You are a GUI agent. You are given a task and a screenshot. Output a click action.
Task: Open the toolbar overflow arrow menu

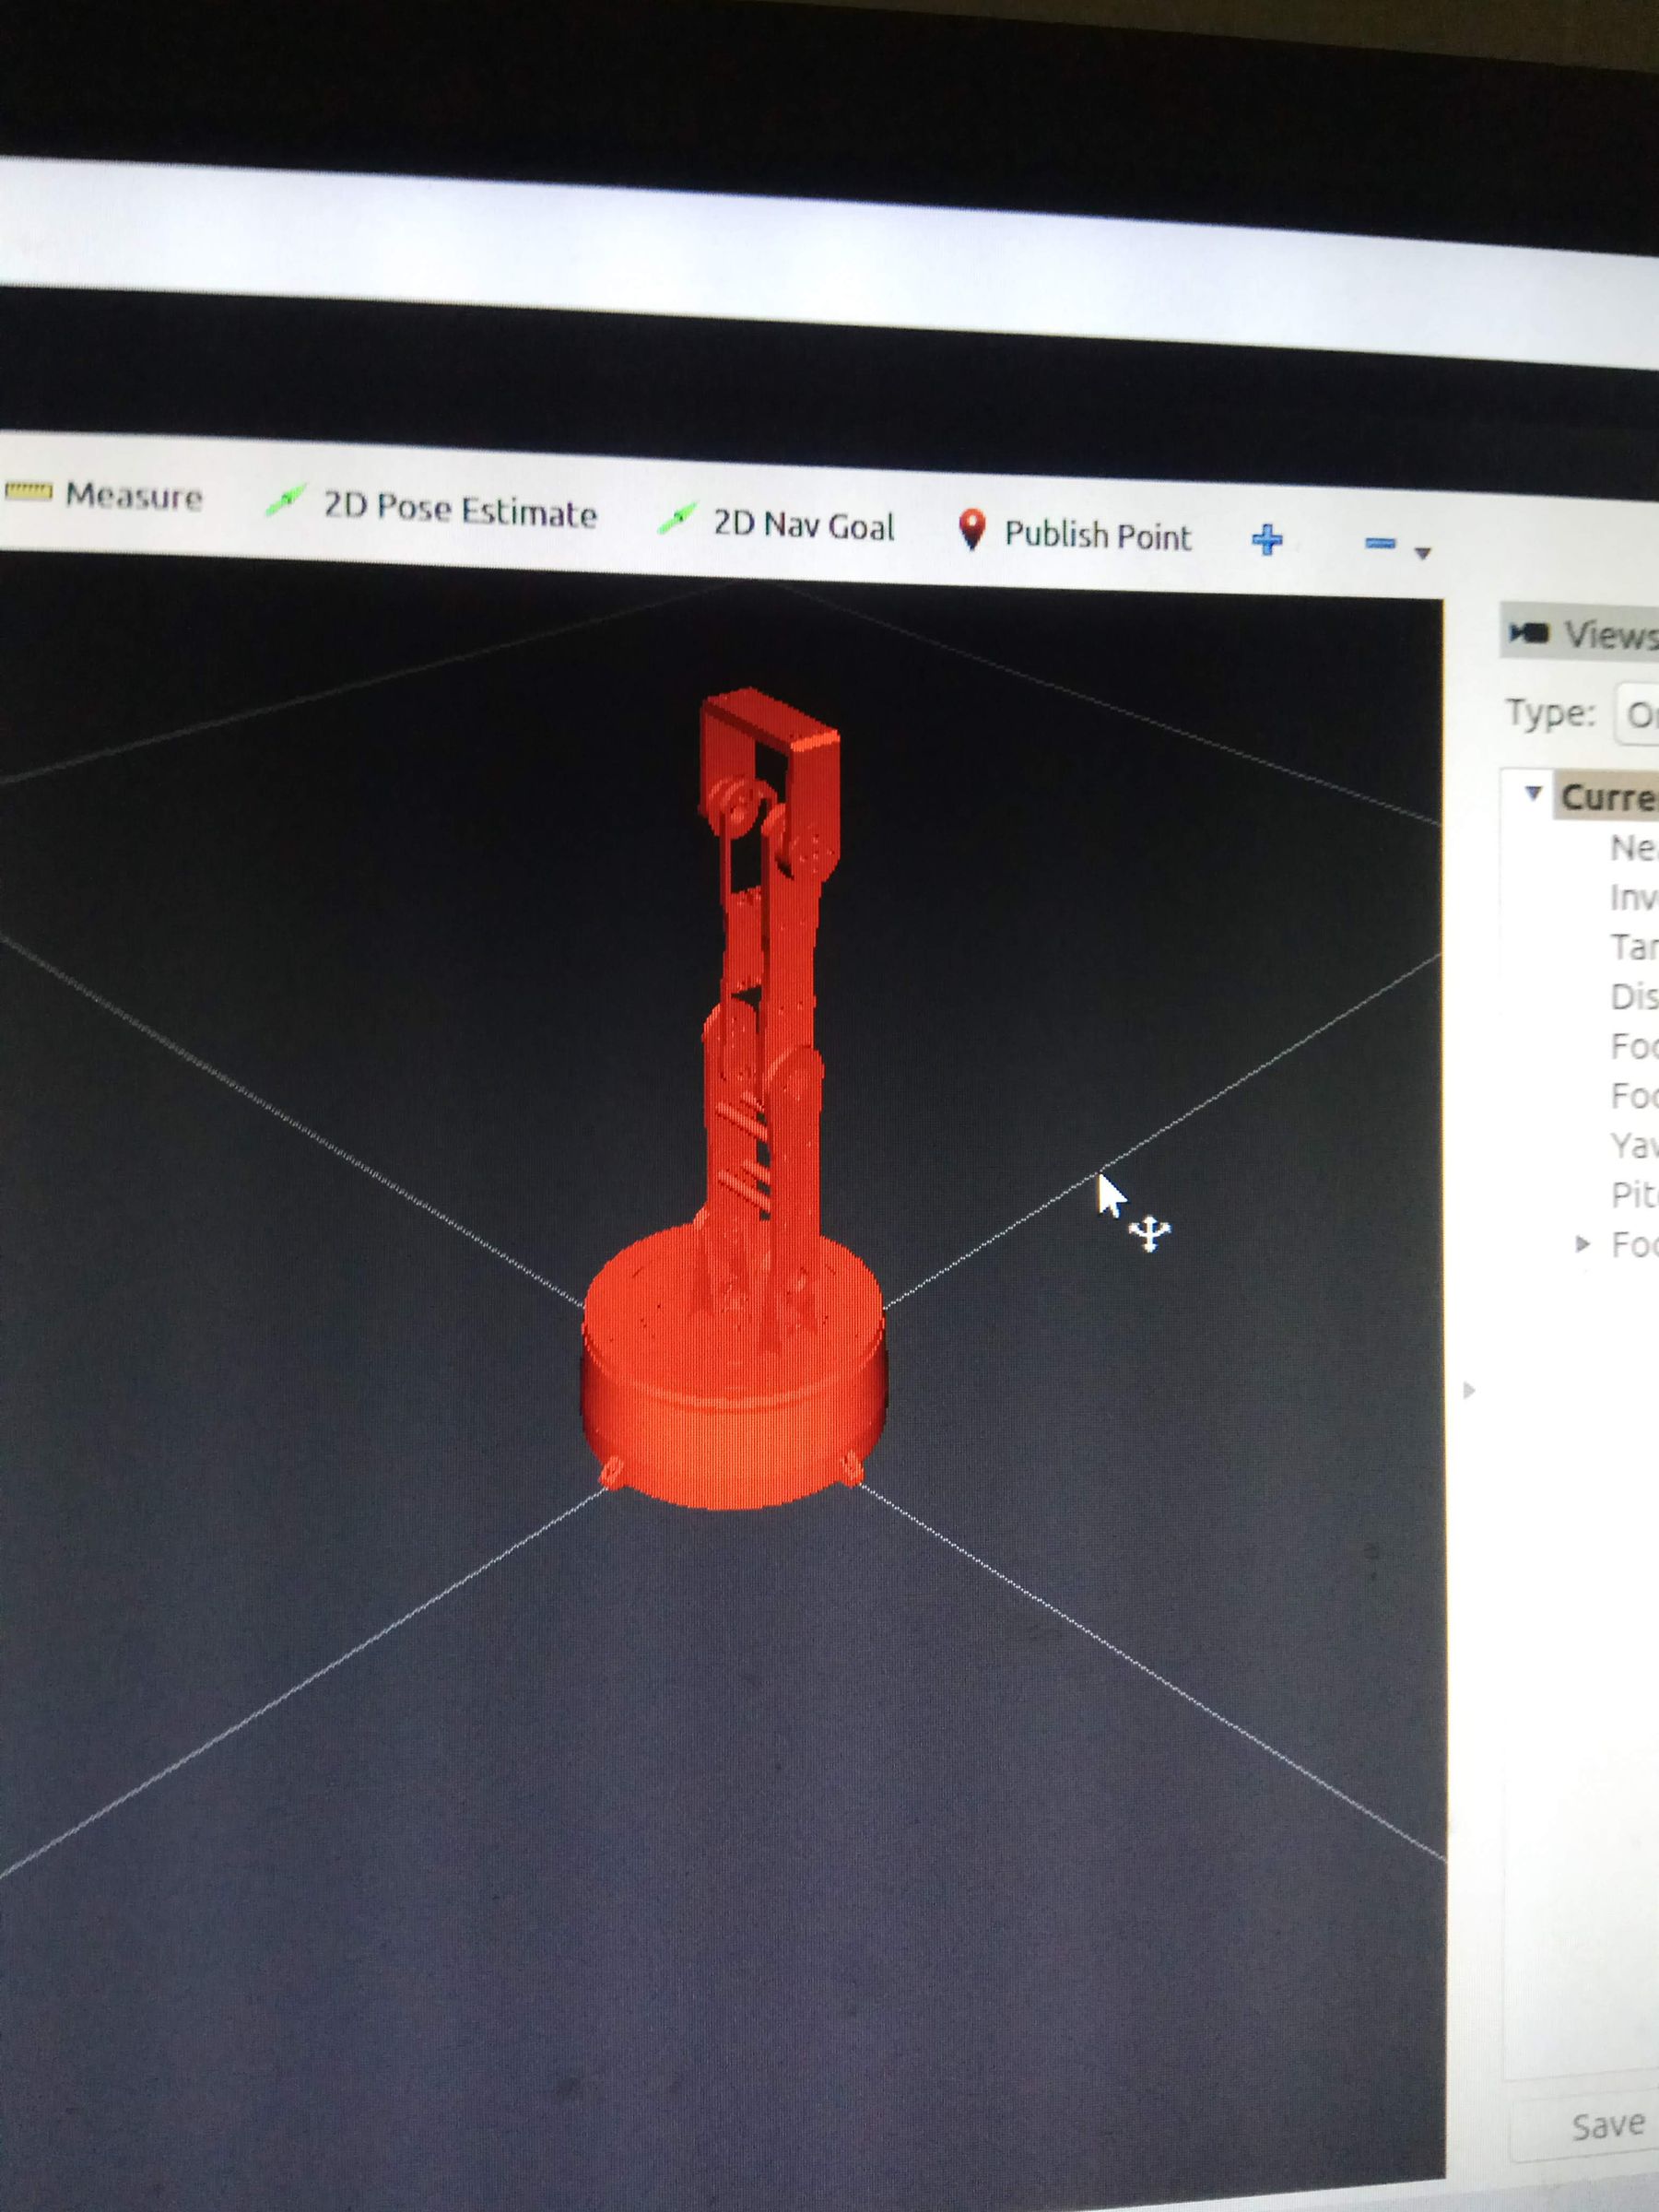[1421, 553]
